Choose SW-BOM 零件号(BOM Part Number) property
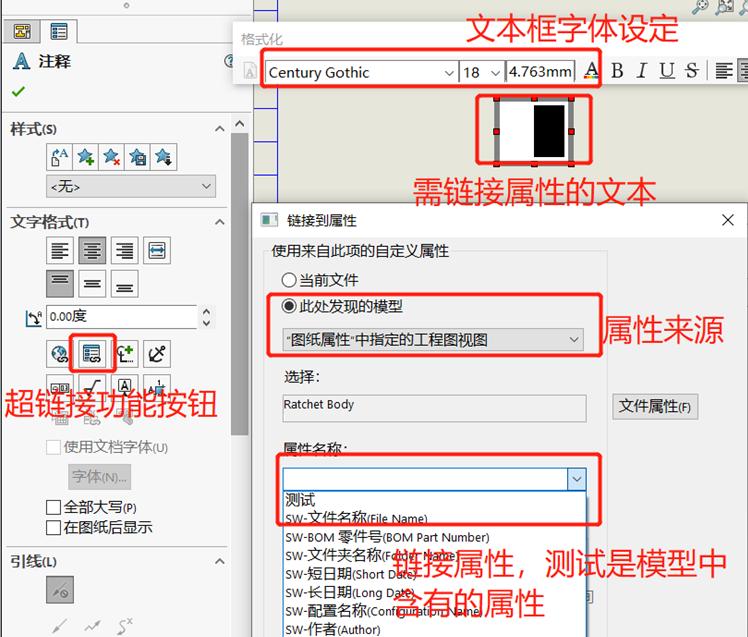 pyautogui.click(x=434, y=537)
